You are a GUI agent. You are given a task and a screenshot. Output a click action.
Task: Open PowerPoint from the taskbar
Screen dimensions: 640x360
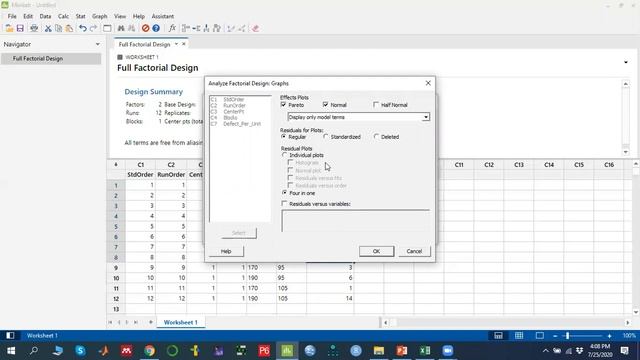click(402, 350)
